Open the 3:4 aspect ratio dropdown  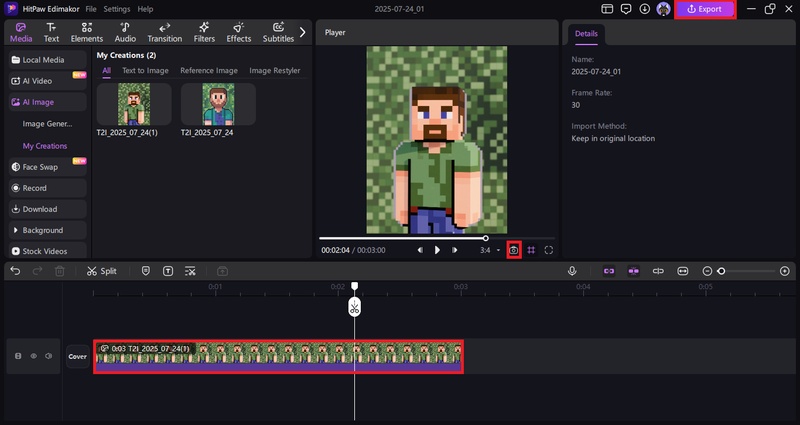(x=489, y=250)
